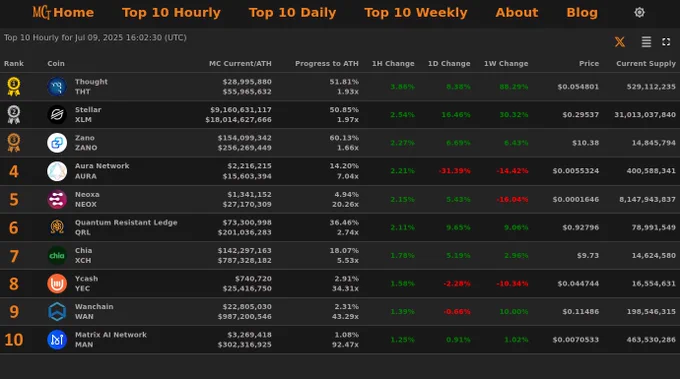The height and width of the screenshot is (379, 680).
Task: Sort by 1H Change column
Action: 393,63
